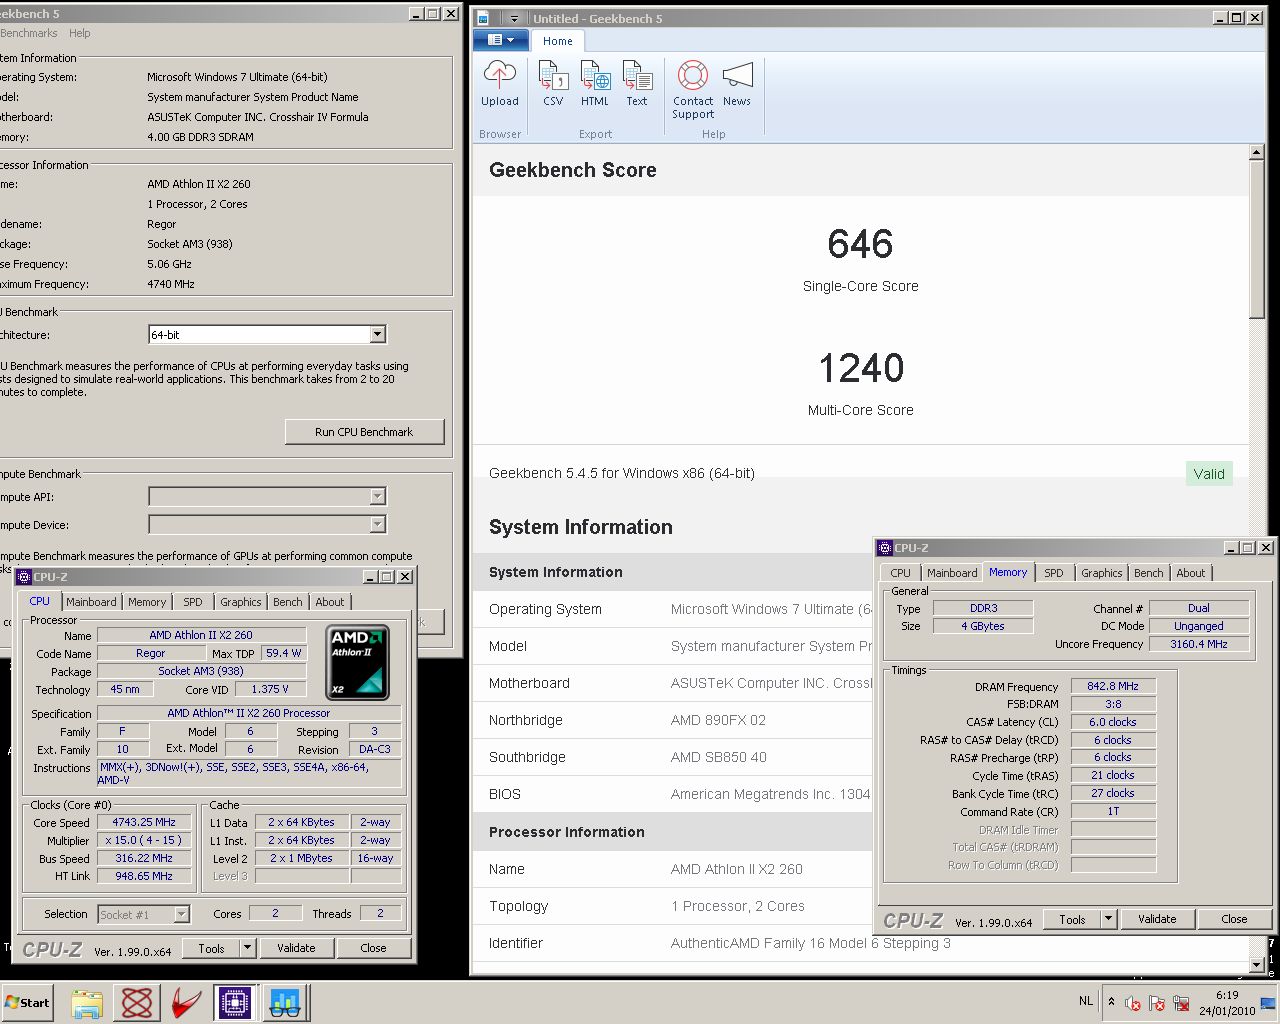Viewport: 1280px width, 1024px height.
Task: Export result as CSV
Action: click(x=553, y=83)
